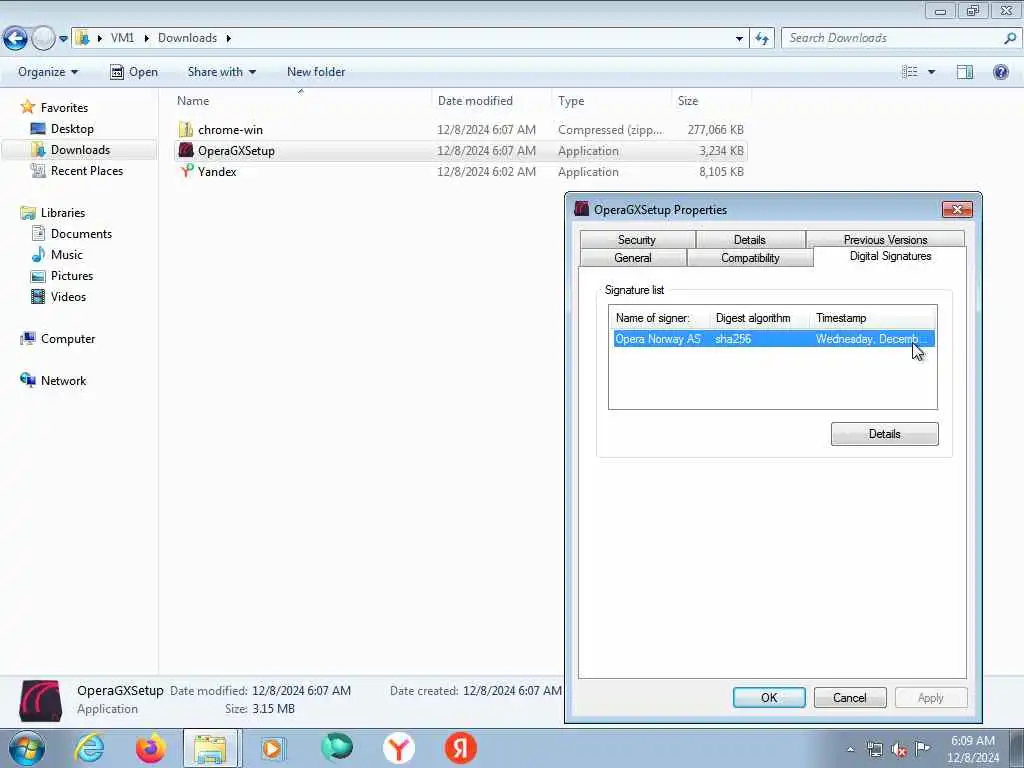Show hidden tray icons arrow
The height and width of the screenshot is (768, 1024).
pyautogui.click(x=850, y=749)
